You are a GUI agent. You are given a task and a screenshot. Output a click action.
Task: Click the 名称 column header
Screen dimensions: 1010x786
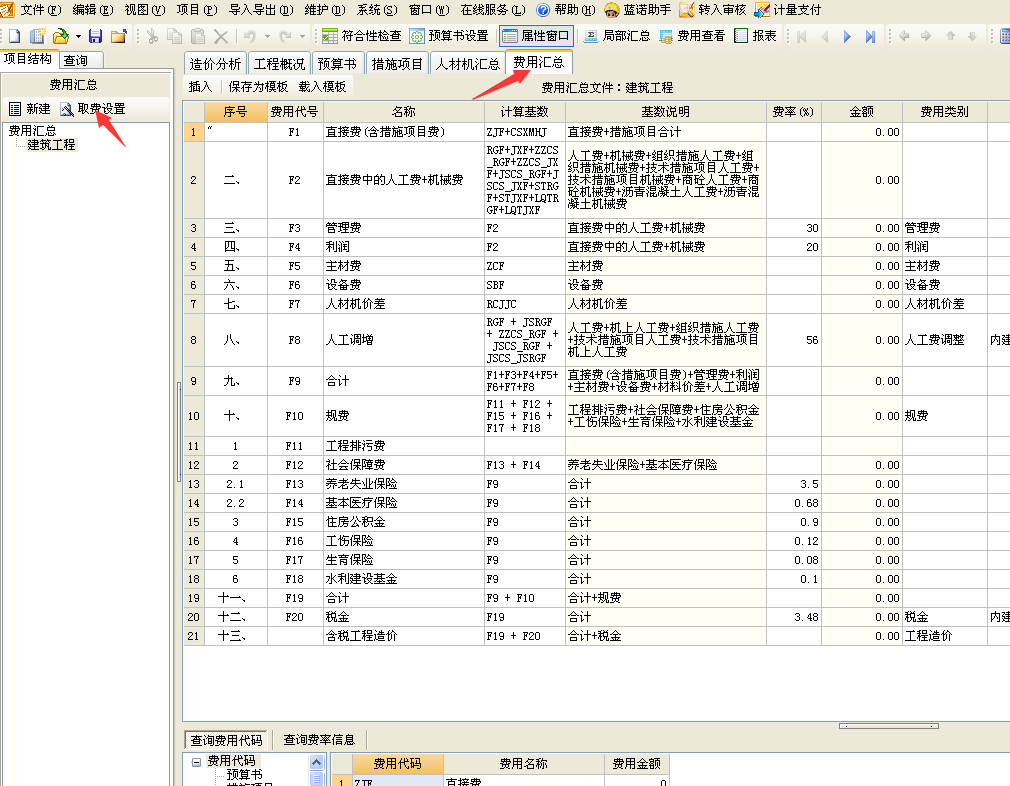(x=403, y=112)
